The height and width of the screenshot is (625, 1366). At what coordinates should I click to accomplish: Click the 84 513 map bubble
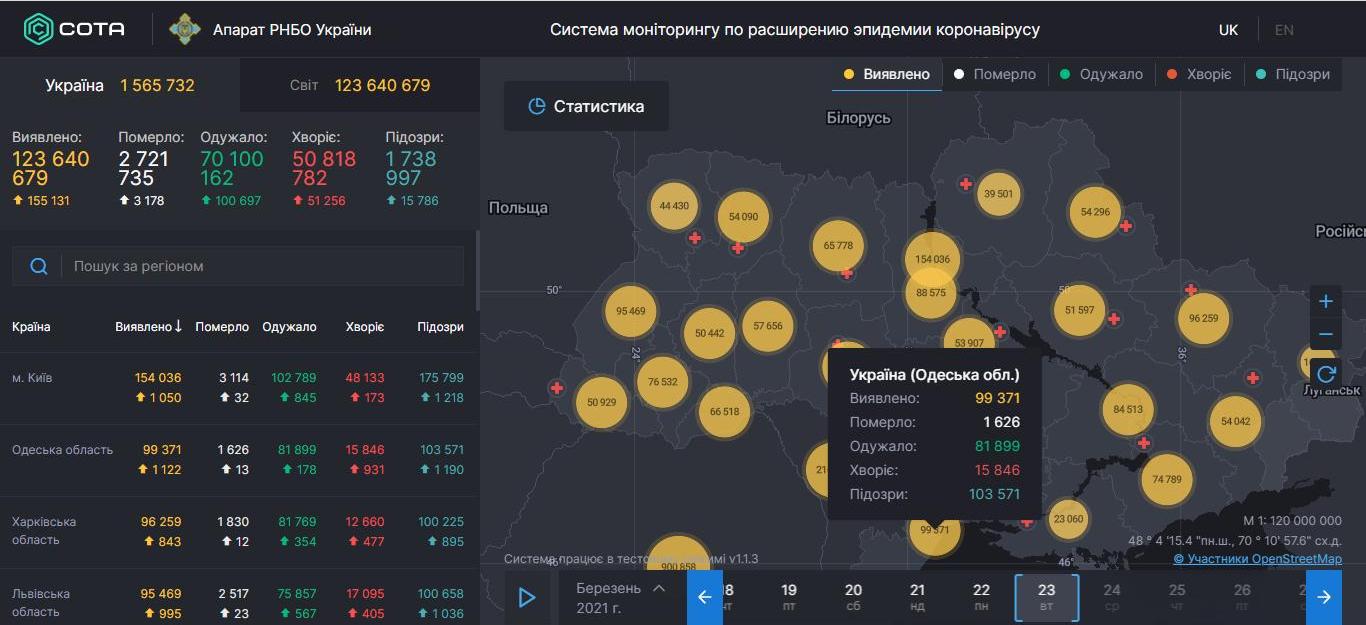[x=1127, y=409]
